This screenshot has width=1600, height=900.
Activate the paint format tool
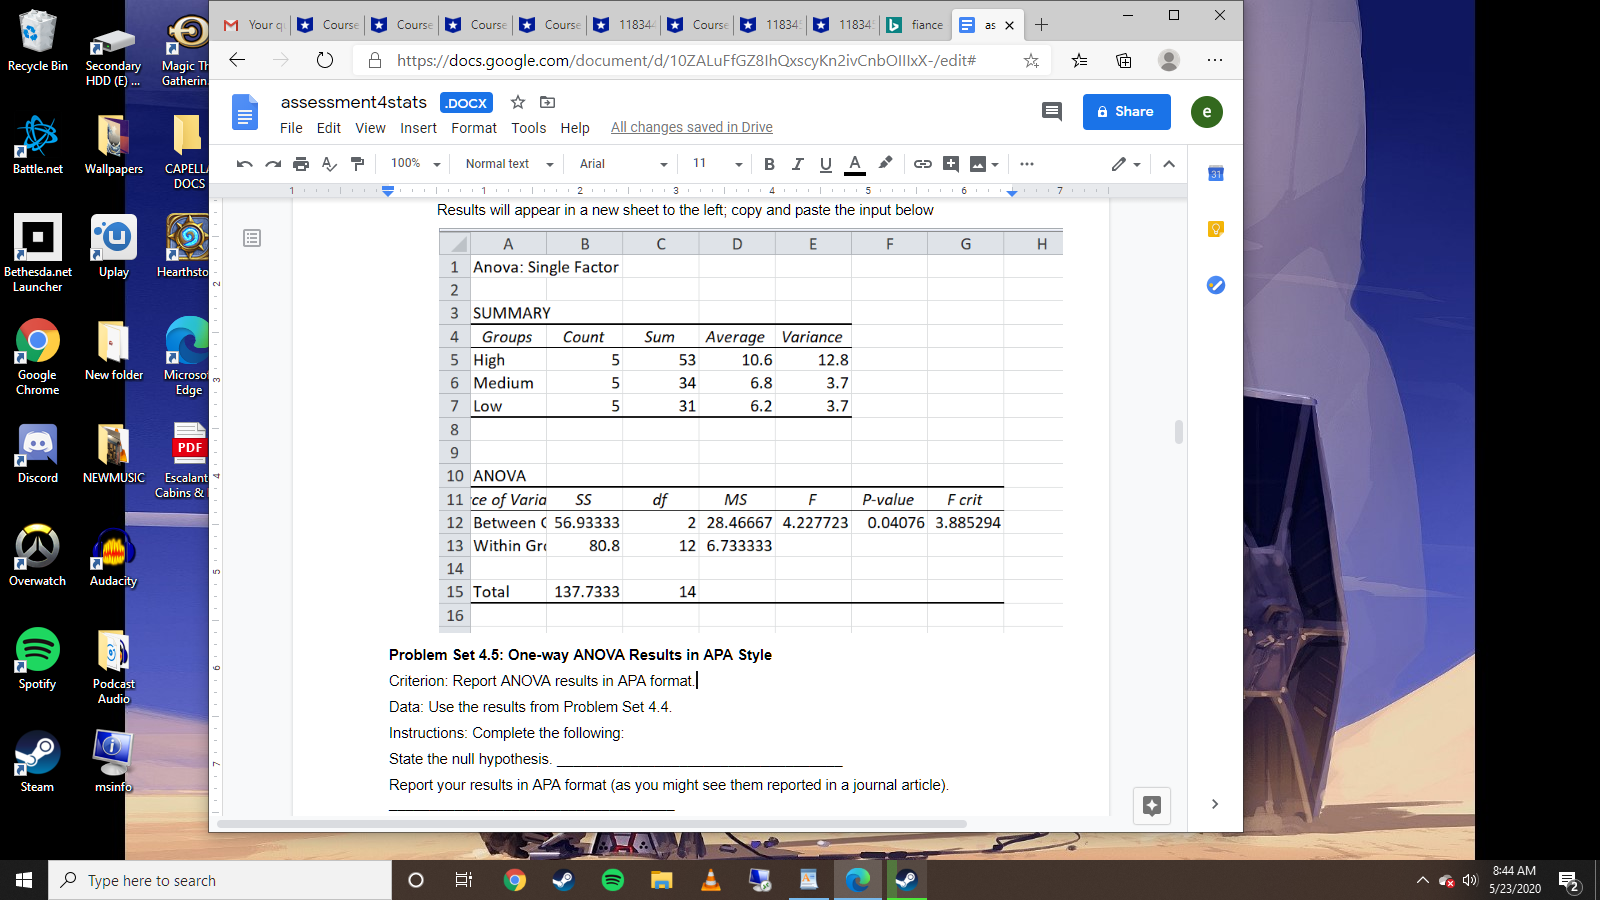[357, 164]
